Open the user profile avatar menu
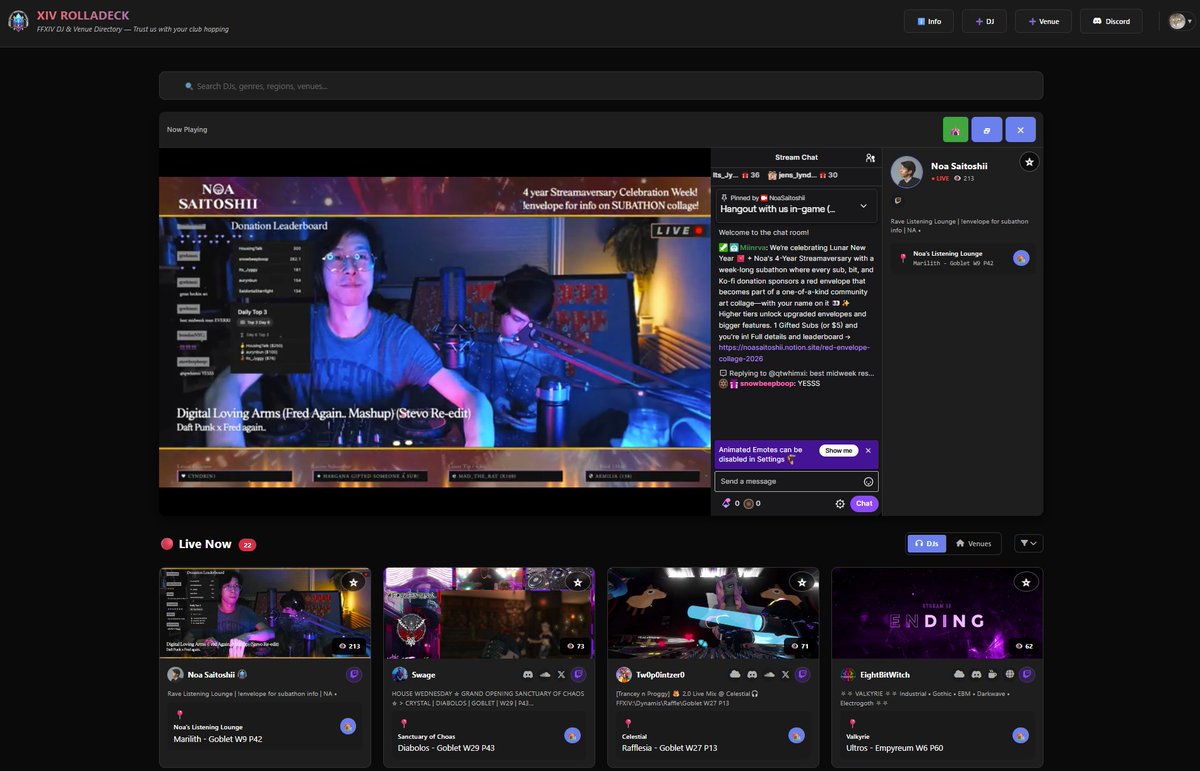The height and width of the screenshot is (771, 1200). [1180, 21]
